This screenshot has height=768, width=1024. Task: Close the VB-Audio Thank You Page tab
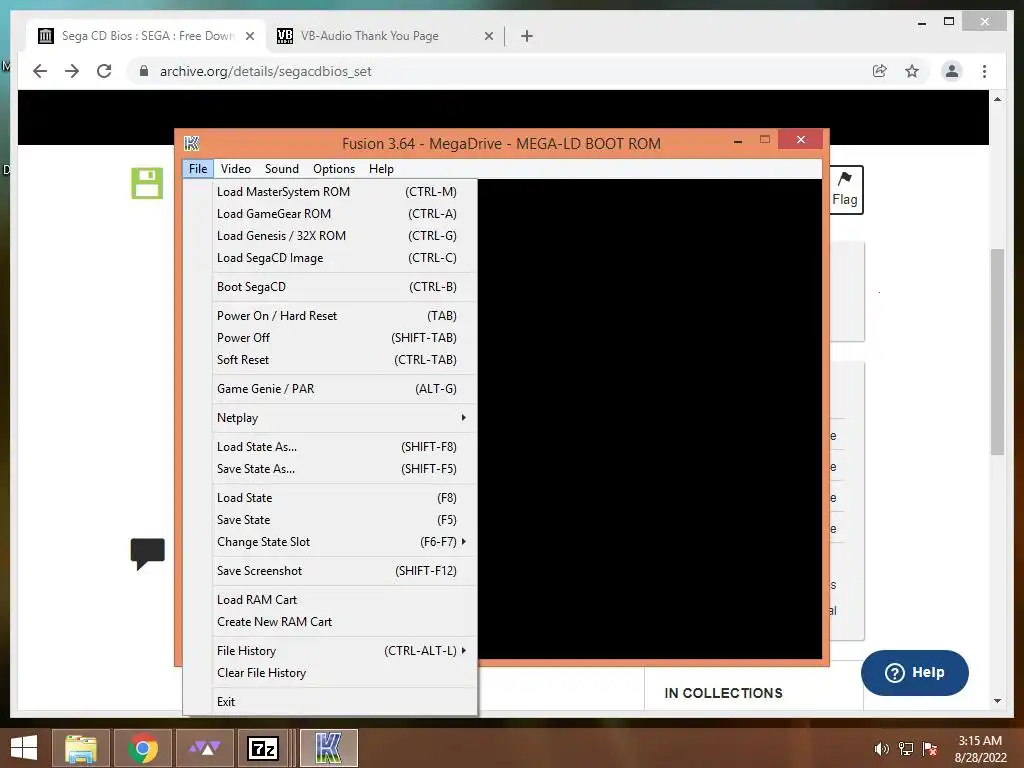coord(488,36)
